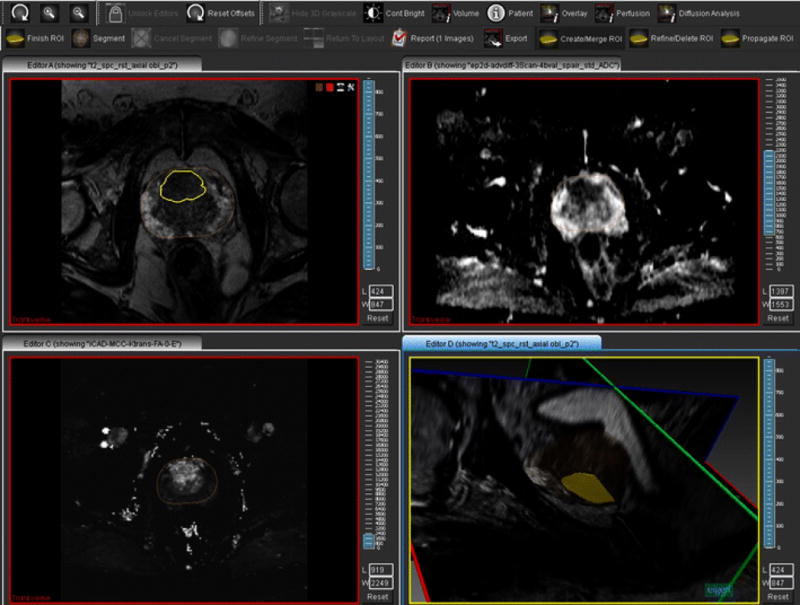Show Patient information
Screen dimensions: 800x605
click(511, 14)
